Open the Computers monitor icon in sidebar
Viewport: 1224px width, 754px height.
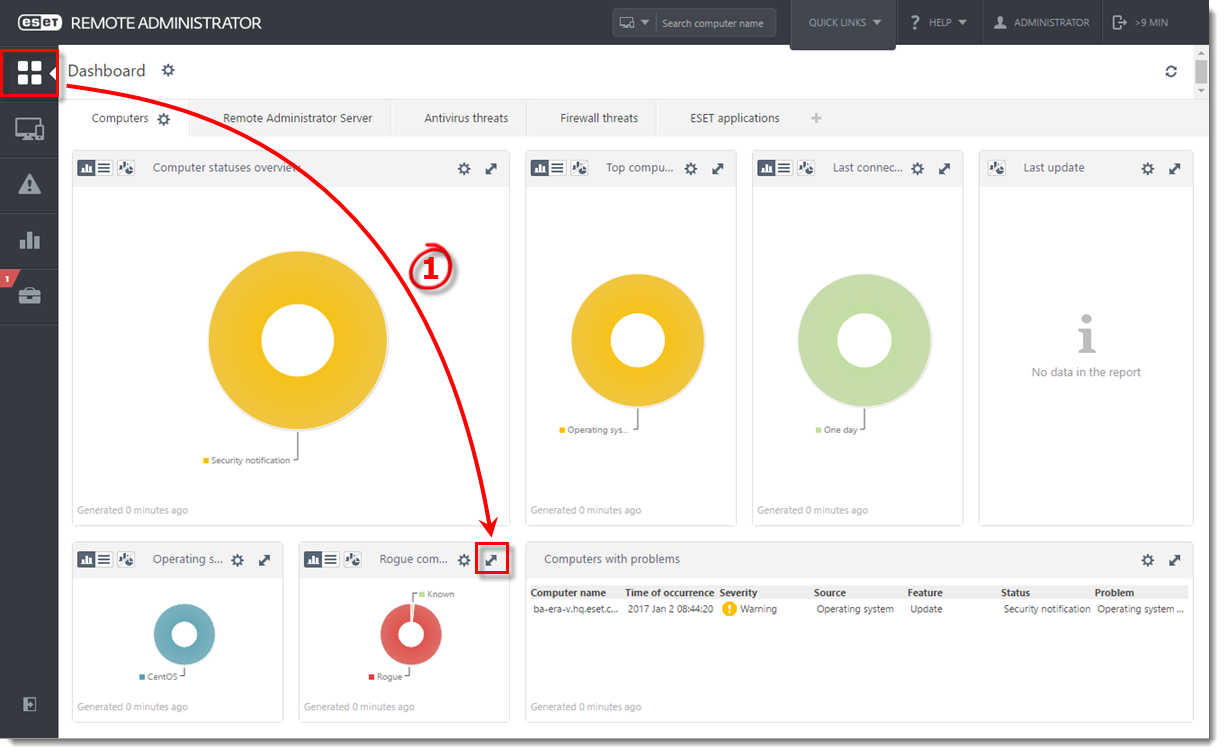tap(30, 129)
